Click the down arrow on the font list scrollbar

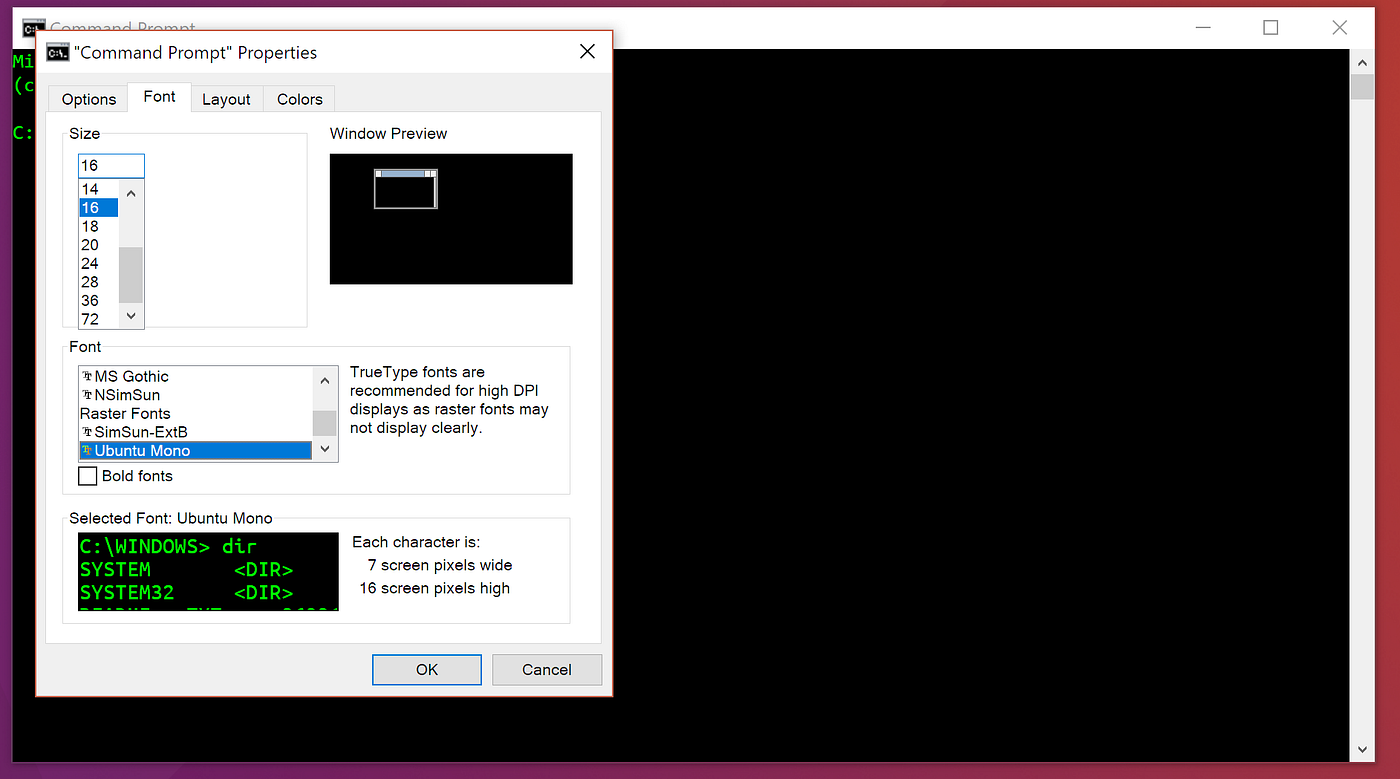(x=324, y=449)
